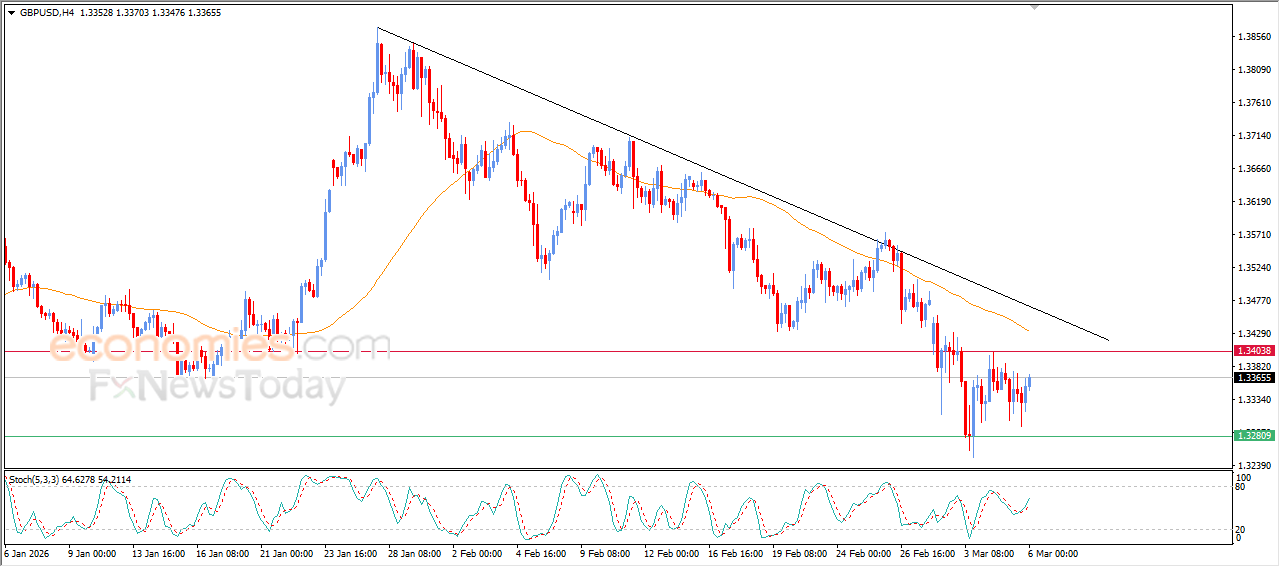This screenshot has height=567, width=1280.
Task: Click the 3 Mar 08:00 time label
Action: coord(990,553)
